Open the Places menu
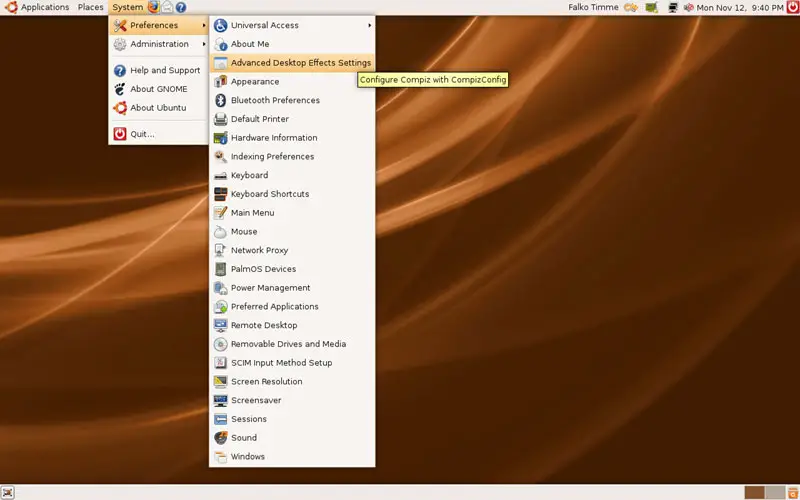The height and width of the screenshot is (500, 800). tap(90, 7)
